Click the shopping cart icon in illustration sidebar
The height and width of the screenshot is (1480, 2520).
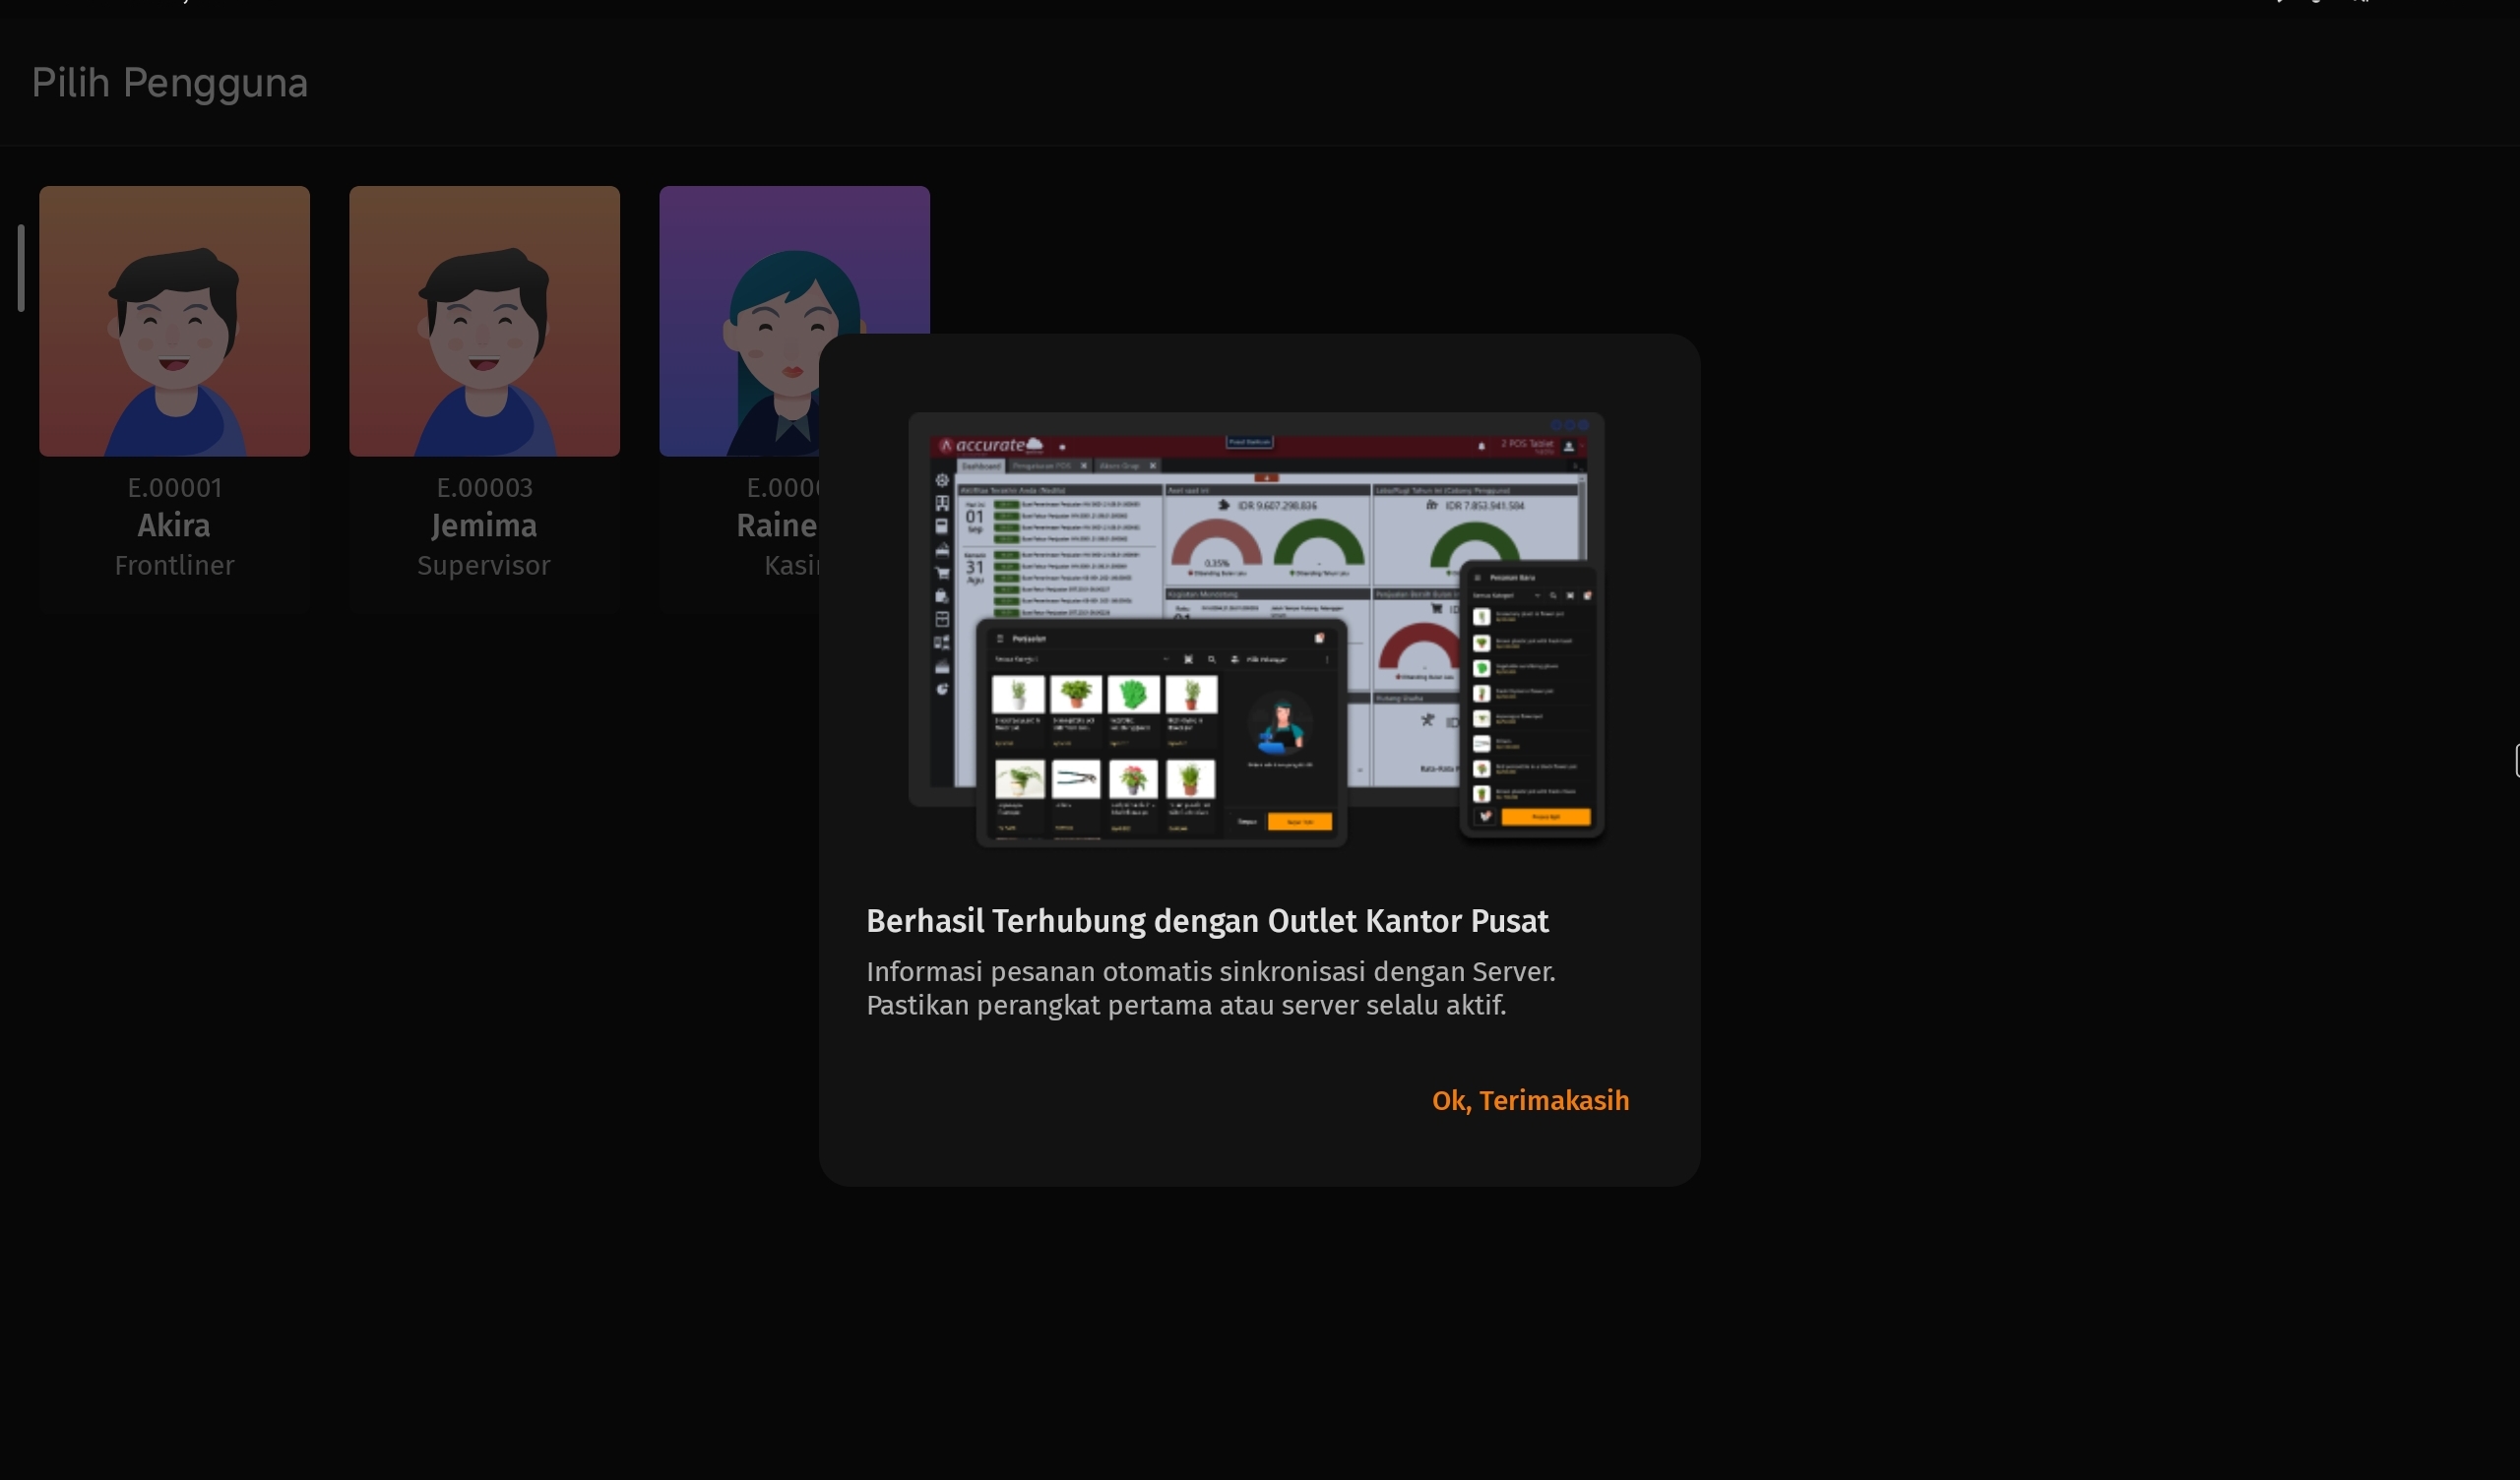click(941, 573)
